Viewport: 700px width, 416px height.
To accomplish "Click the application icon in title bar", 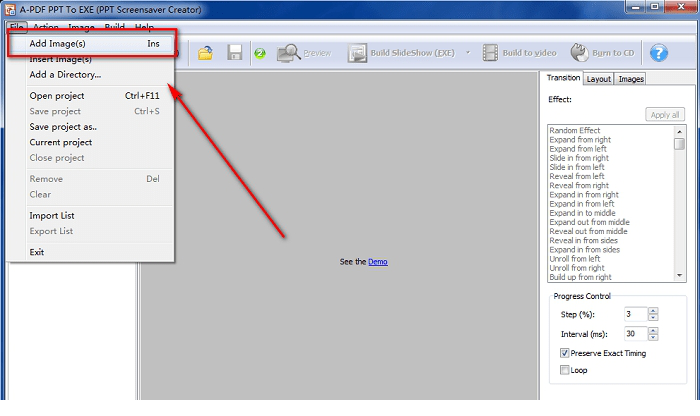I will [x=10, y=9].
